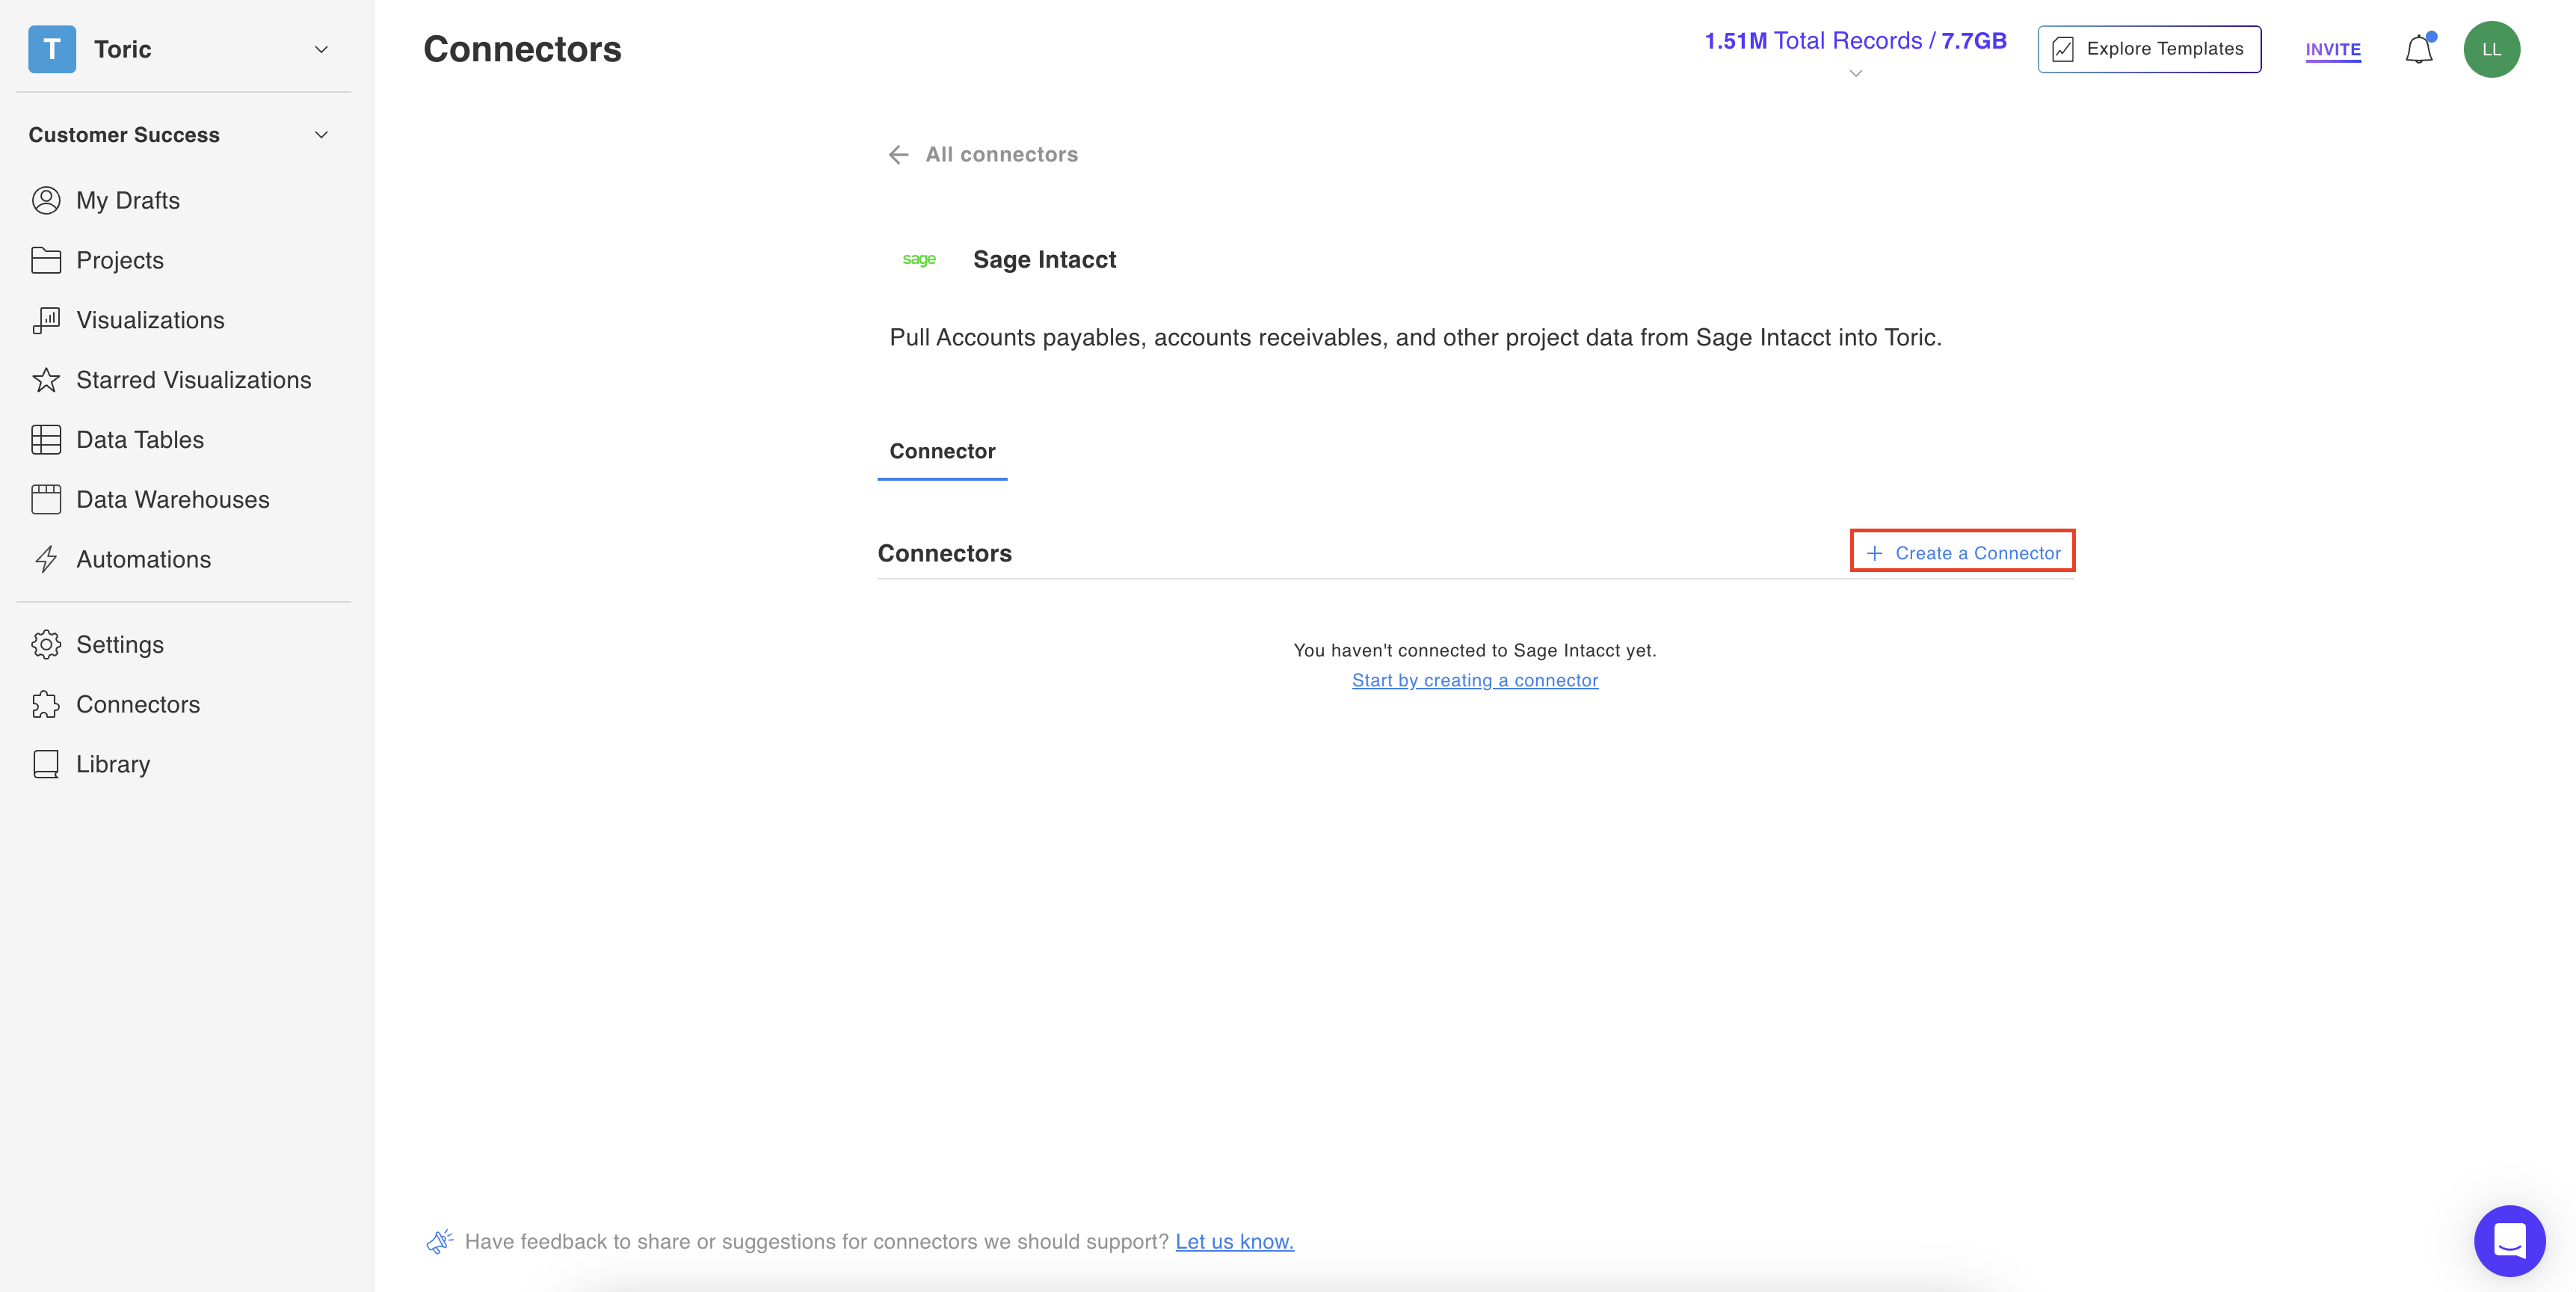
Task: Click Create a Connector button
Action: (1962, 553)
